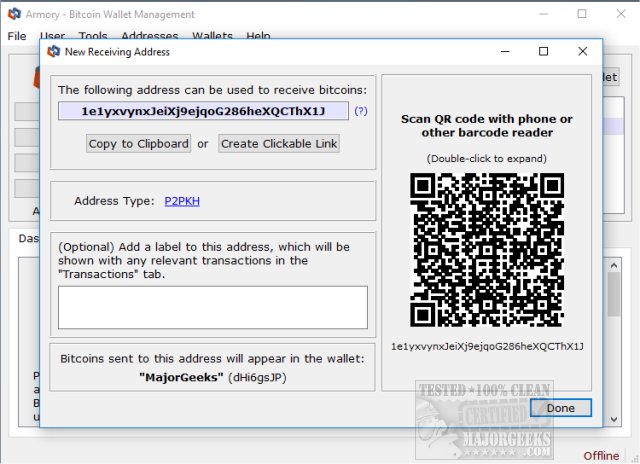
Task: Click the scrollbar thumb in the main window
Action: pos(614,294)
